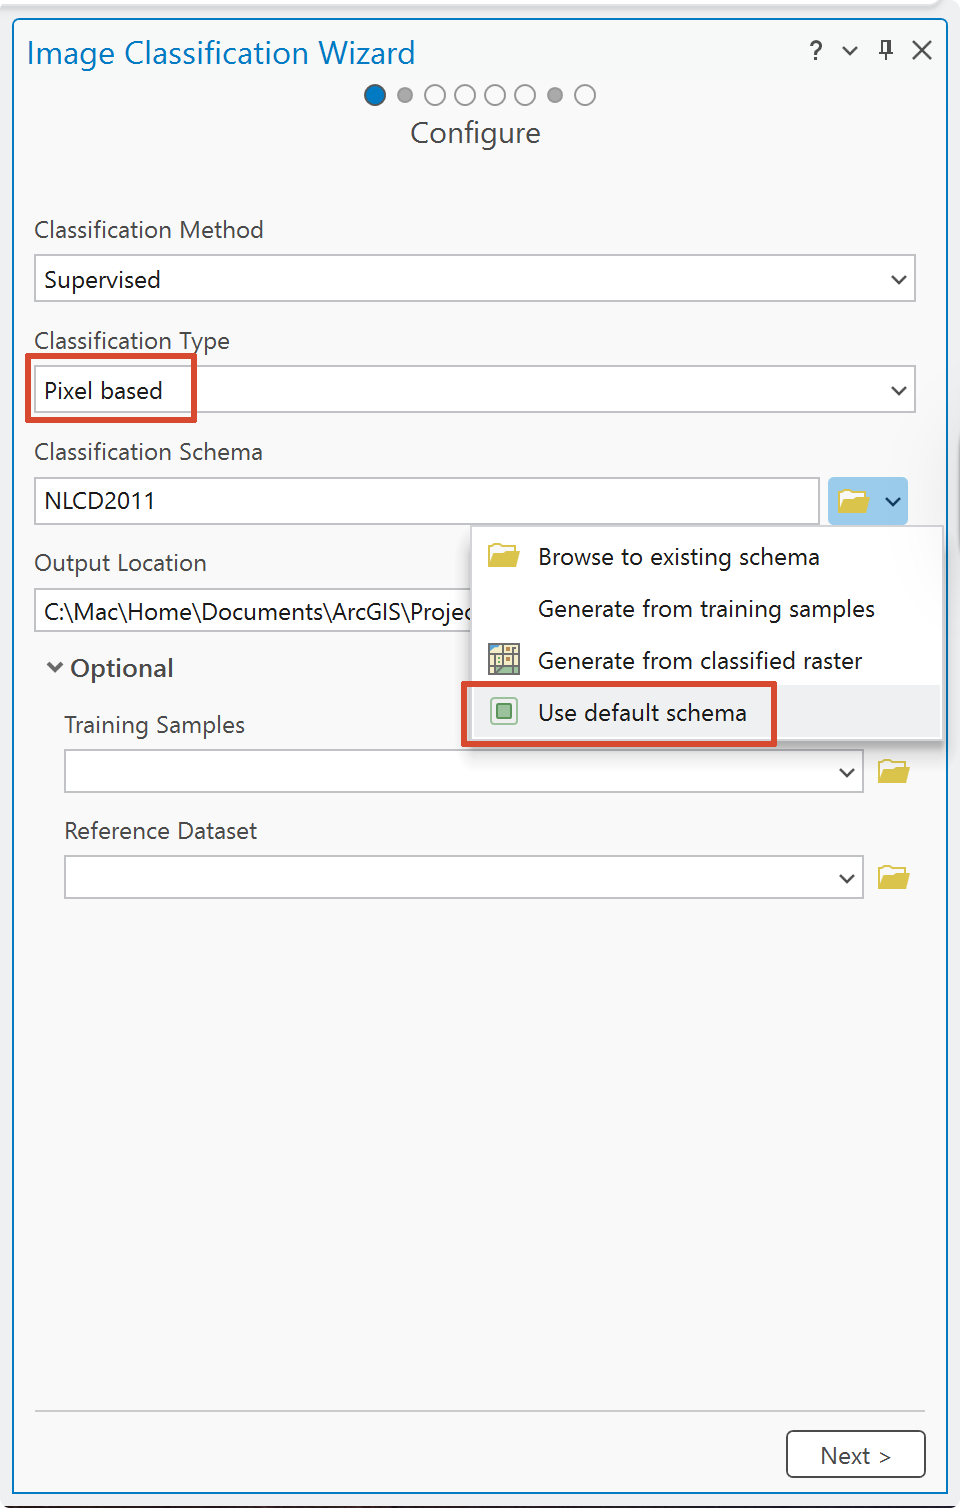Click the Next button
The width and height of the screenshot is (960, 1508).
(x=855, y=1454)
